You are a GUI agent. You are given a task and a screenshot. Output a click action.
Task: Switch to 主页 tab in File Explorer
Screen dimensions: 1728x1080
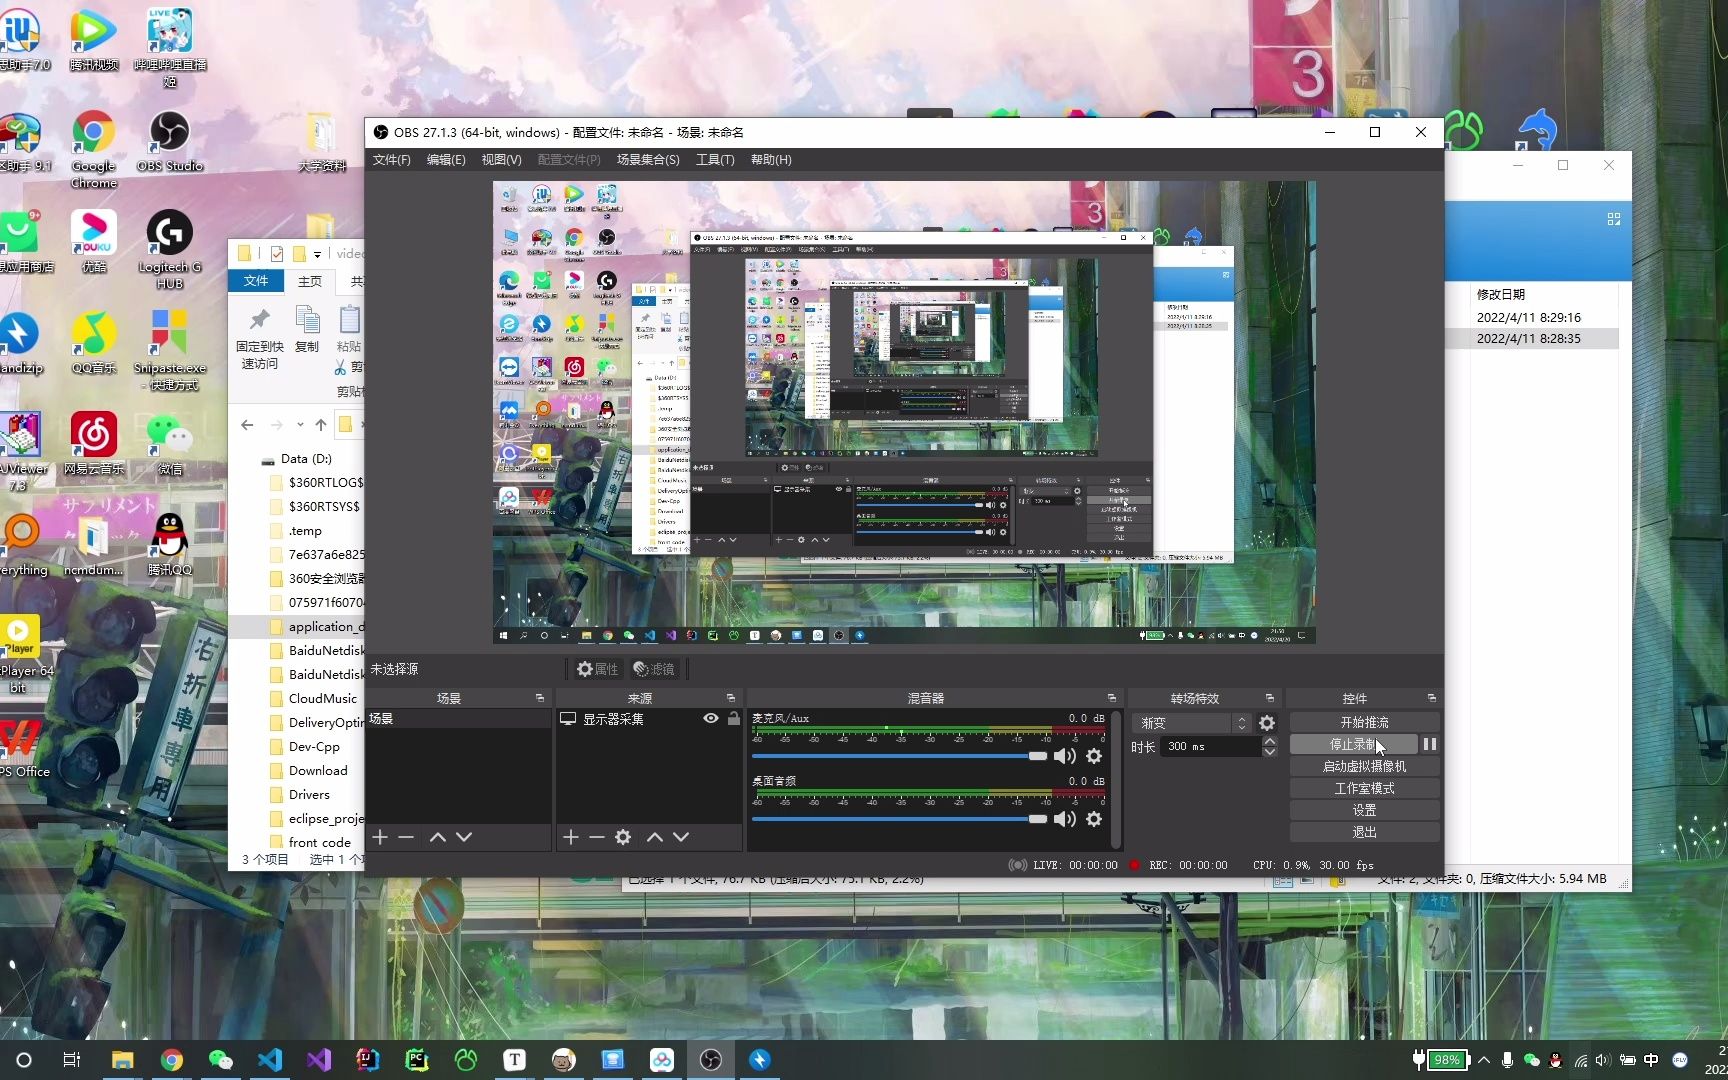[310, 281]
